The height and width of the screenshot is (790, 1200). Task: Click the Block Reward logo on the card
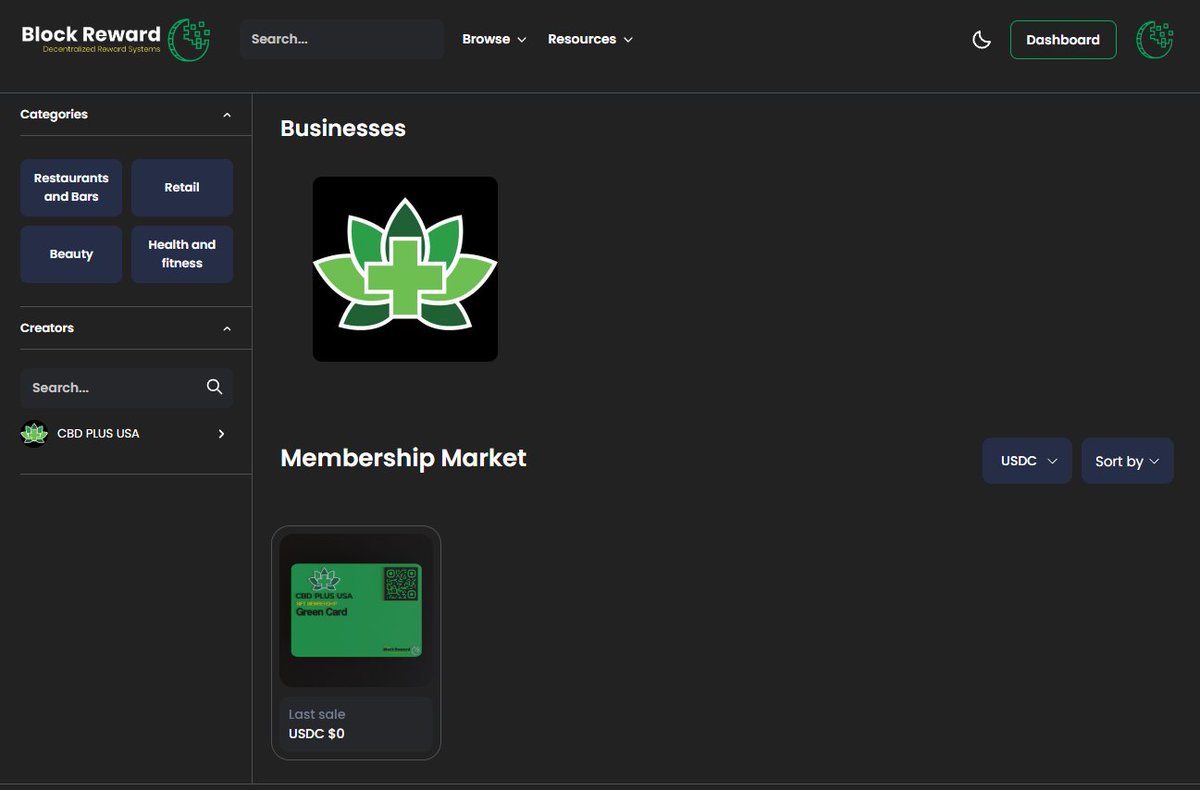coord(399,648)
